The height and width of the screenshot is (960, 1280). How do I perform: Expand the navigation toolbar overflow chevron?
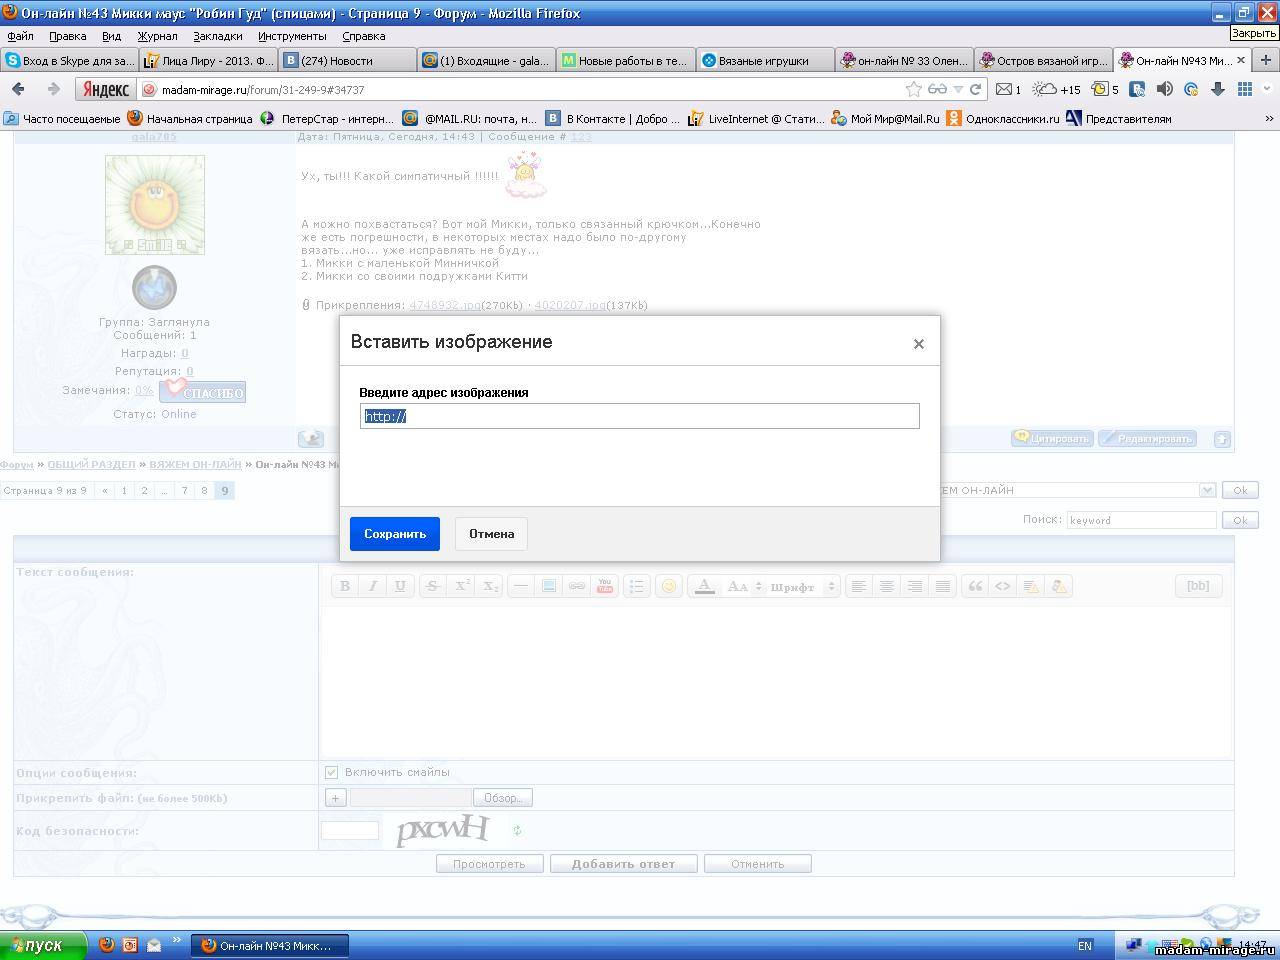pyautogui.click(x=1268, y=89)
